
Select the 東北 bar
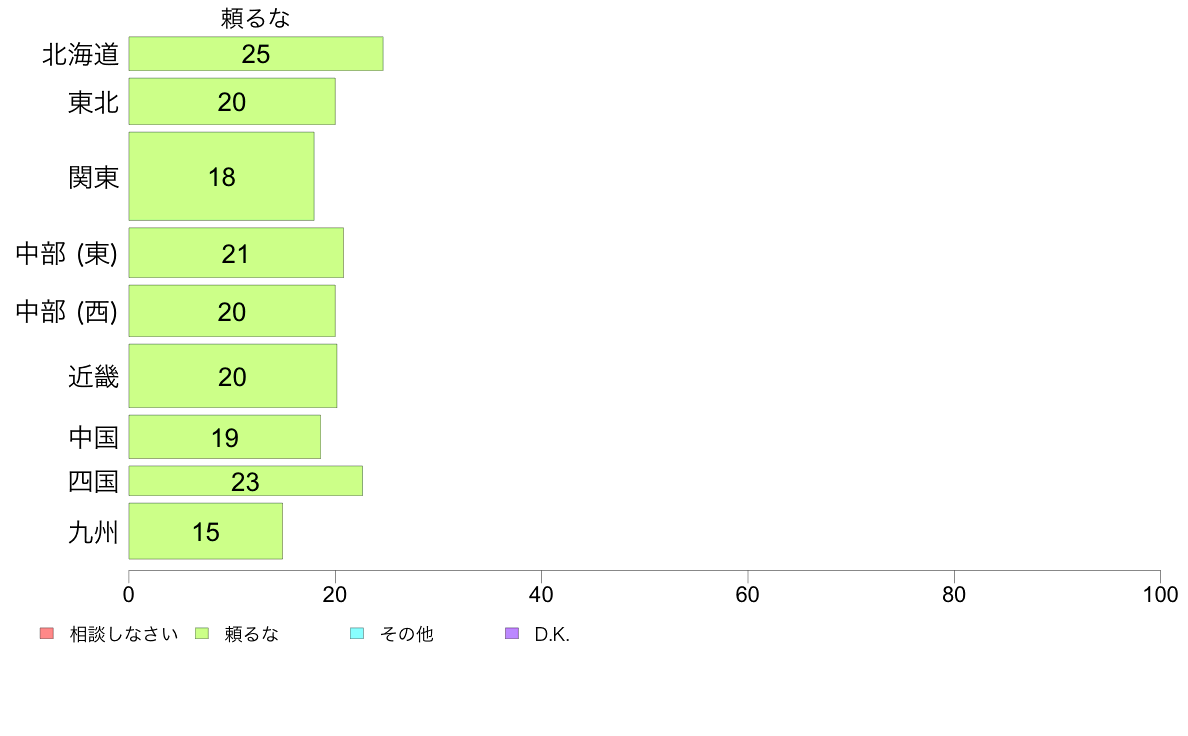coord(232,102)
